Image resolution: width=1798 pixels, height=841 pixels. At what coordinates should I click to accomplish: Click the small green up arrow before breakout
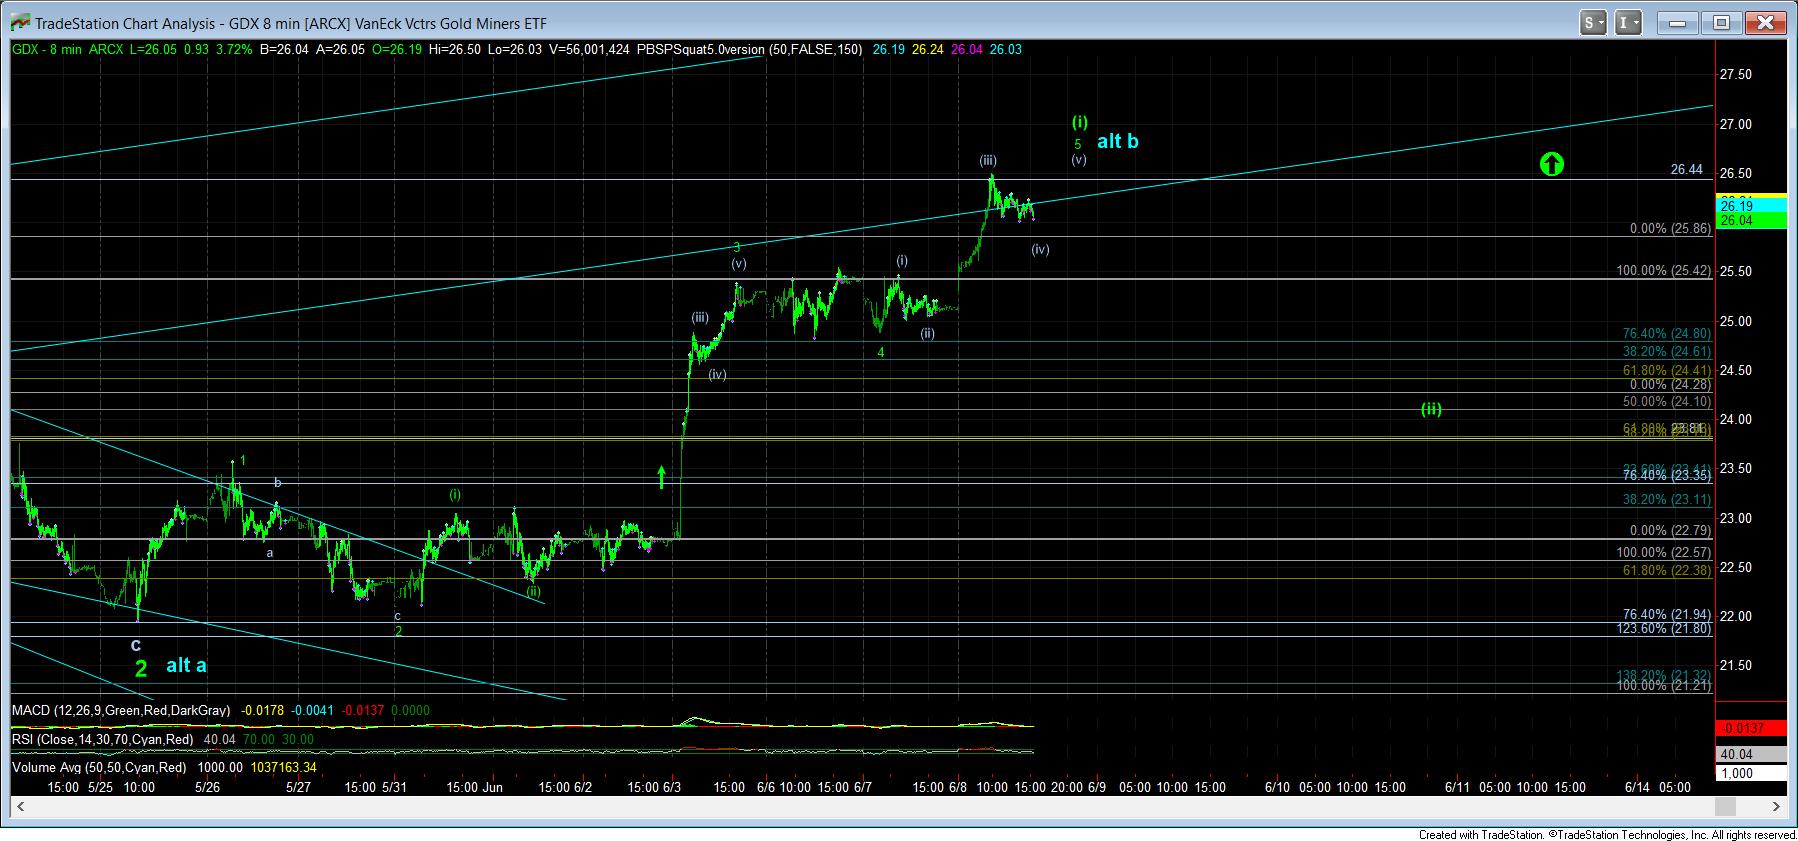tap(661, 476)
